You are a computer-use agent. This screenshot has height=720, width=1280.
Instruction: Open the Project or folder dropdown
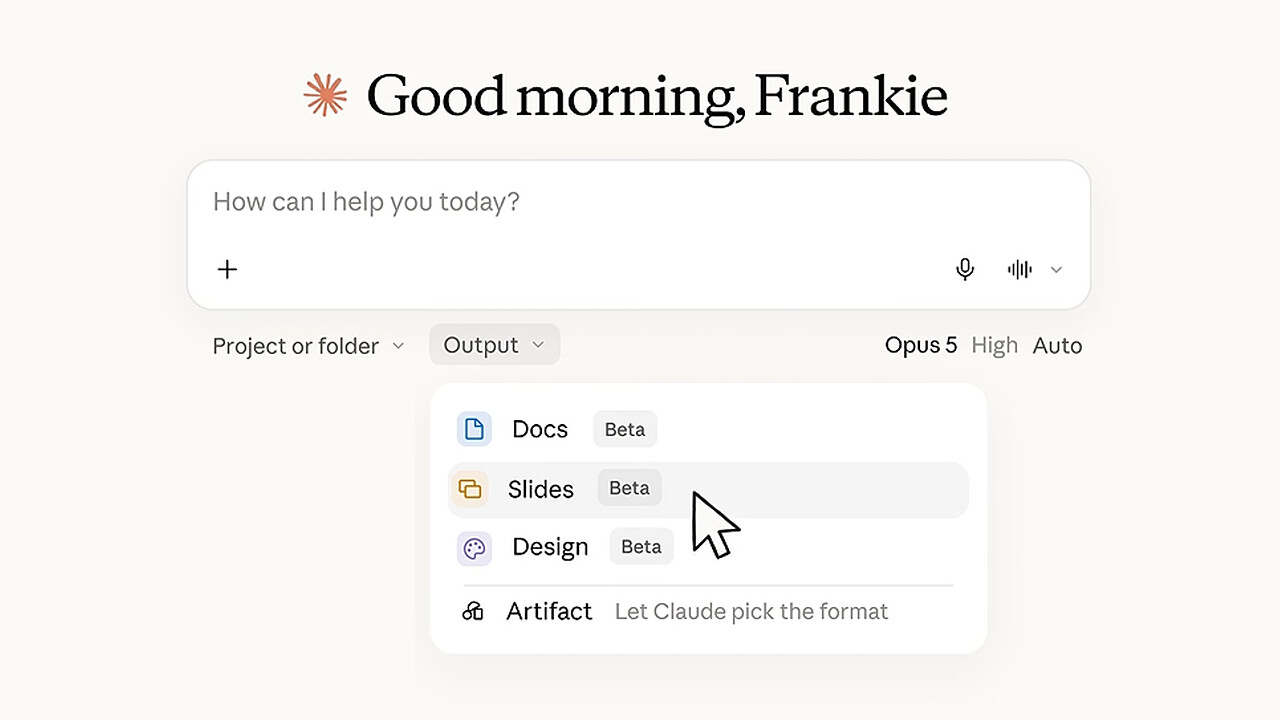pyautogui.click(x=308, y=346)
